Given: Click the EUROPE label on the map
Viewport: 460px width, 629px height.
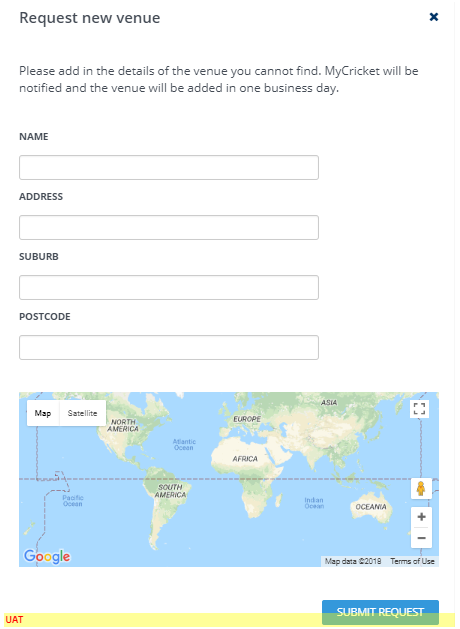Looking at the screenshot, I should click(x=247, y=419).
